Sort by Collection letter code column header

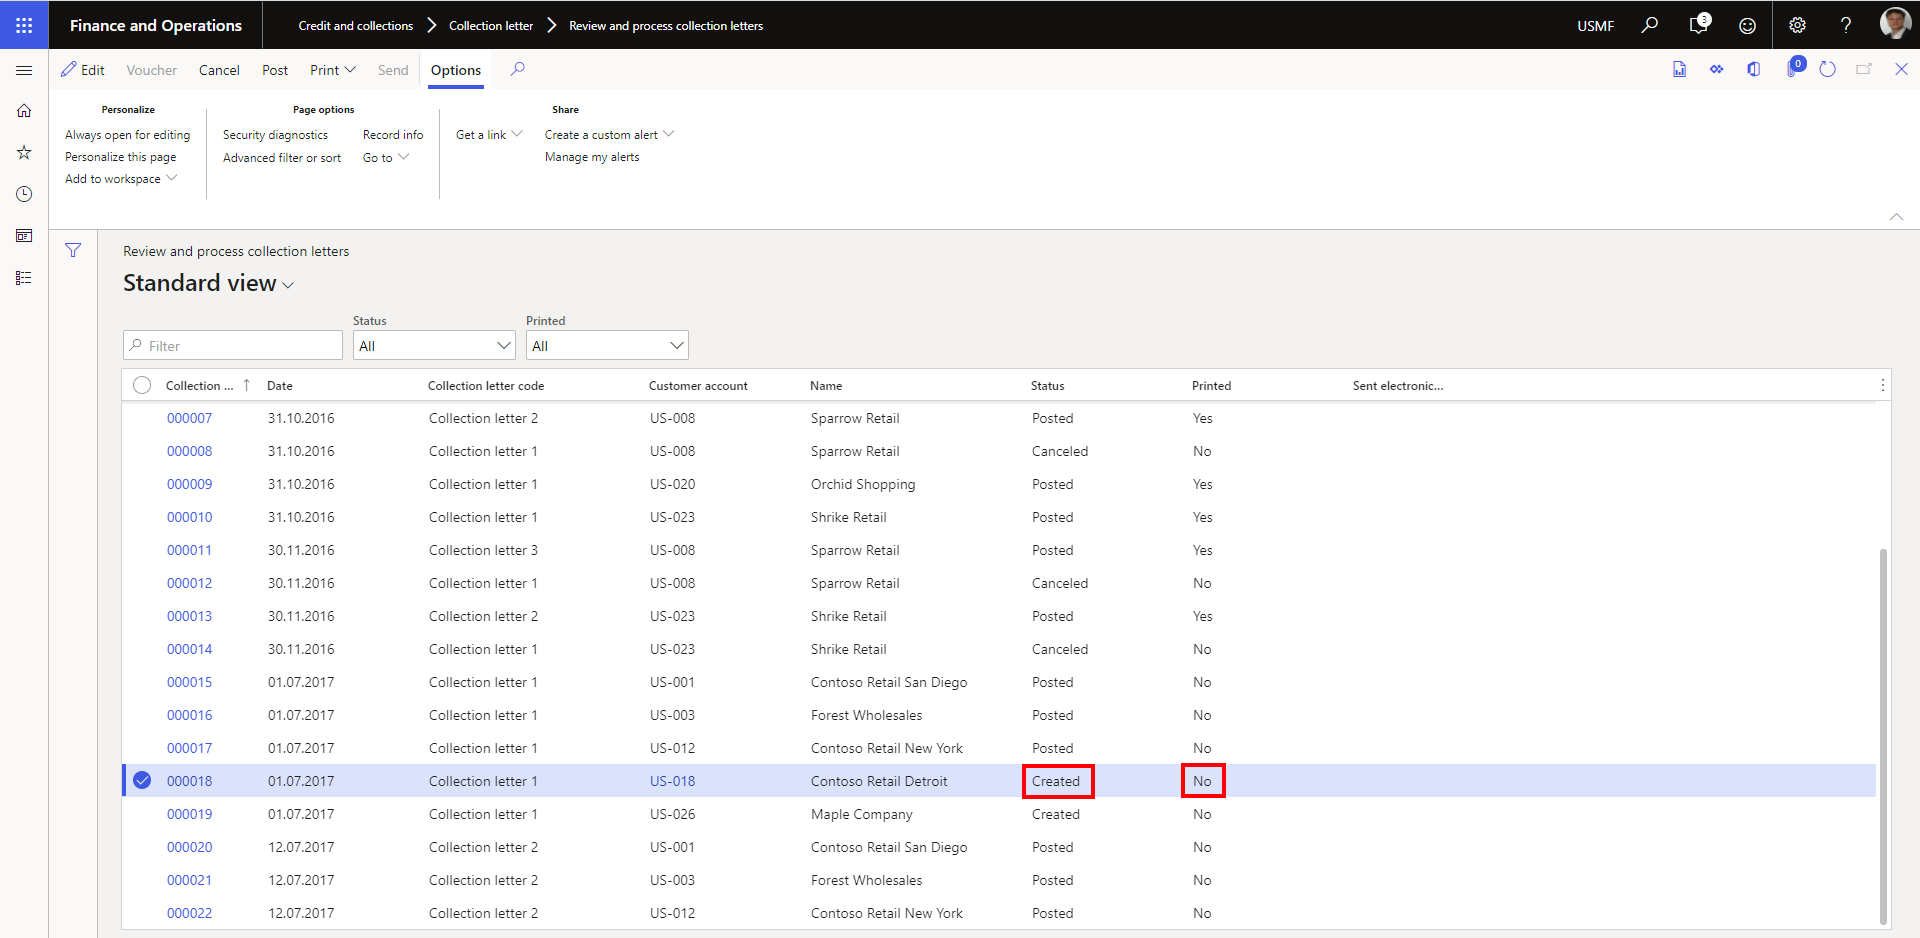point(486,385)
